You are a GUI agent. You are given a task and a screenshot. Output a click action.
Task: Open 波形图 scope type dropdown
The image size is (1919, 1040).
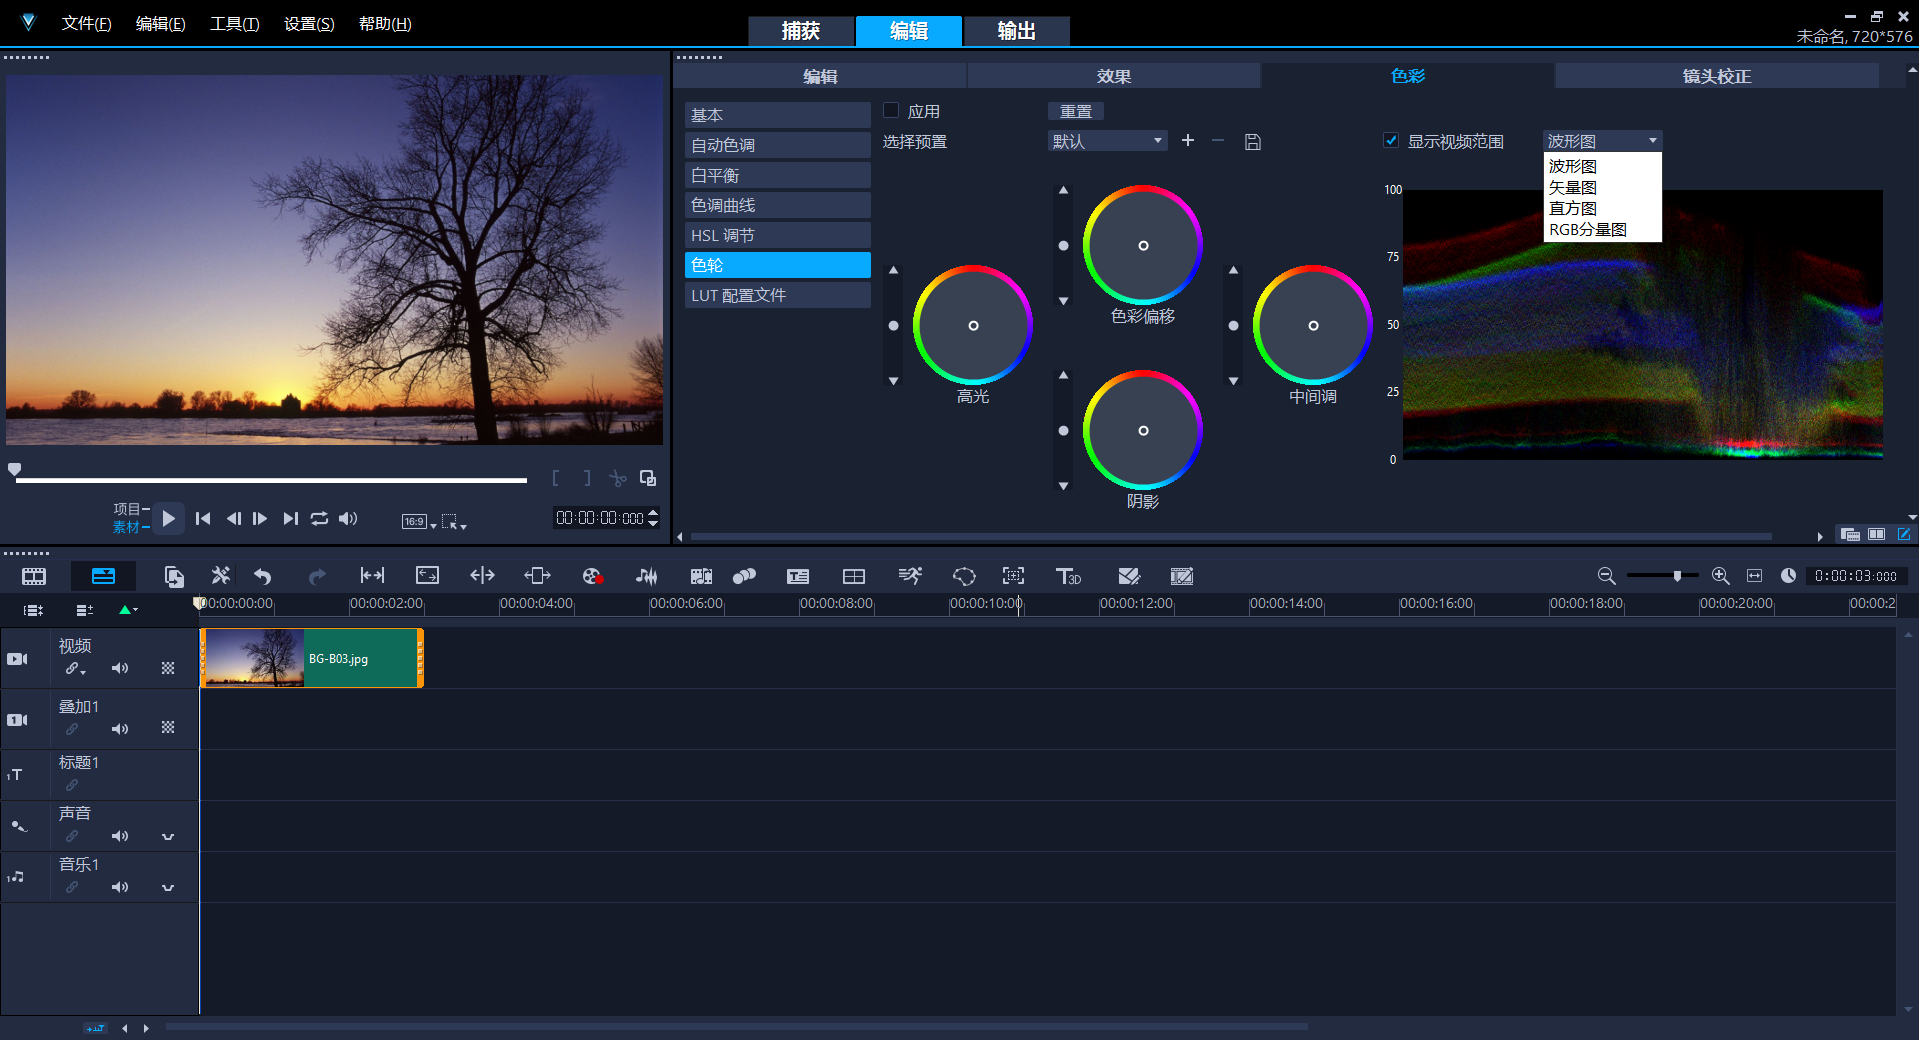pos(1602,141)
